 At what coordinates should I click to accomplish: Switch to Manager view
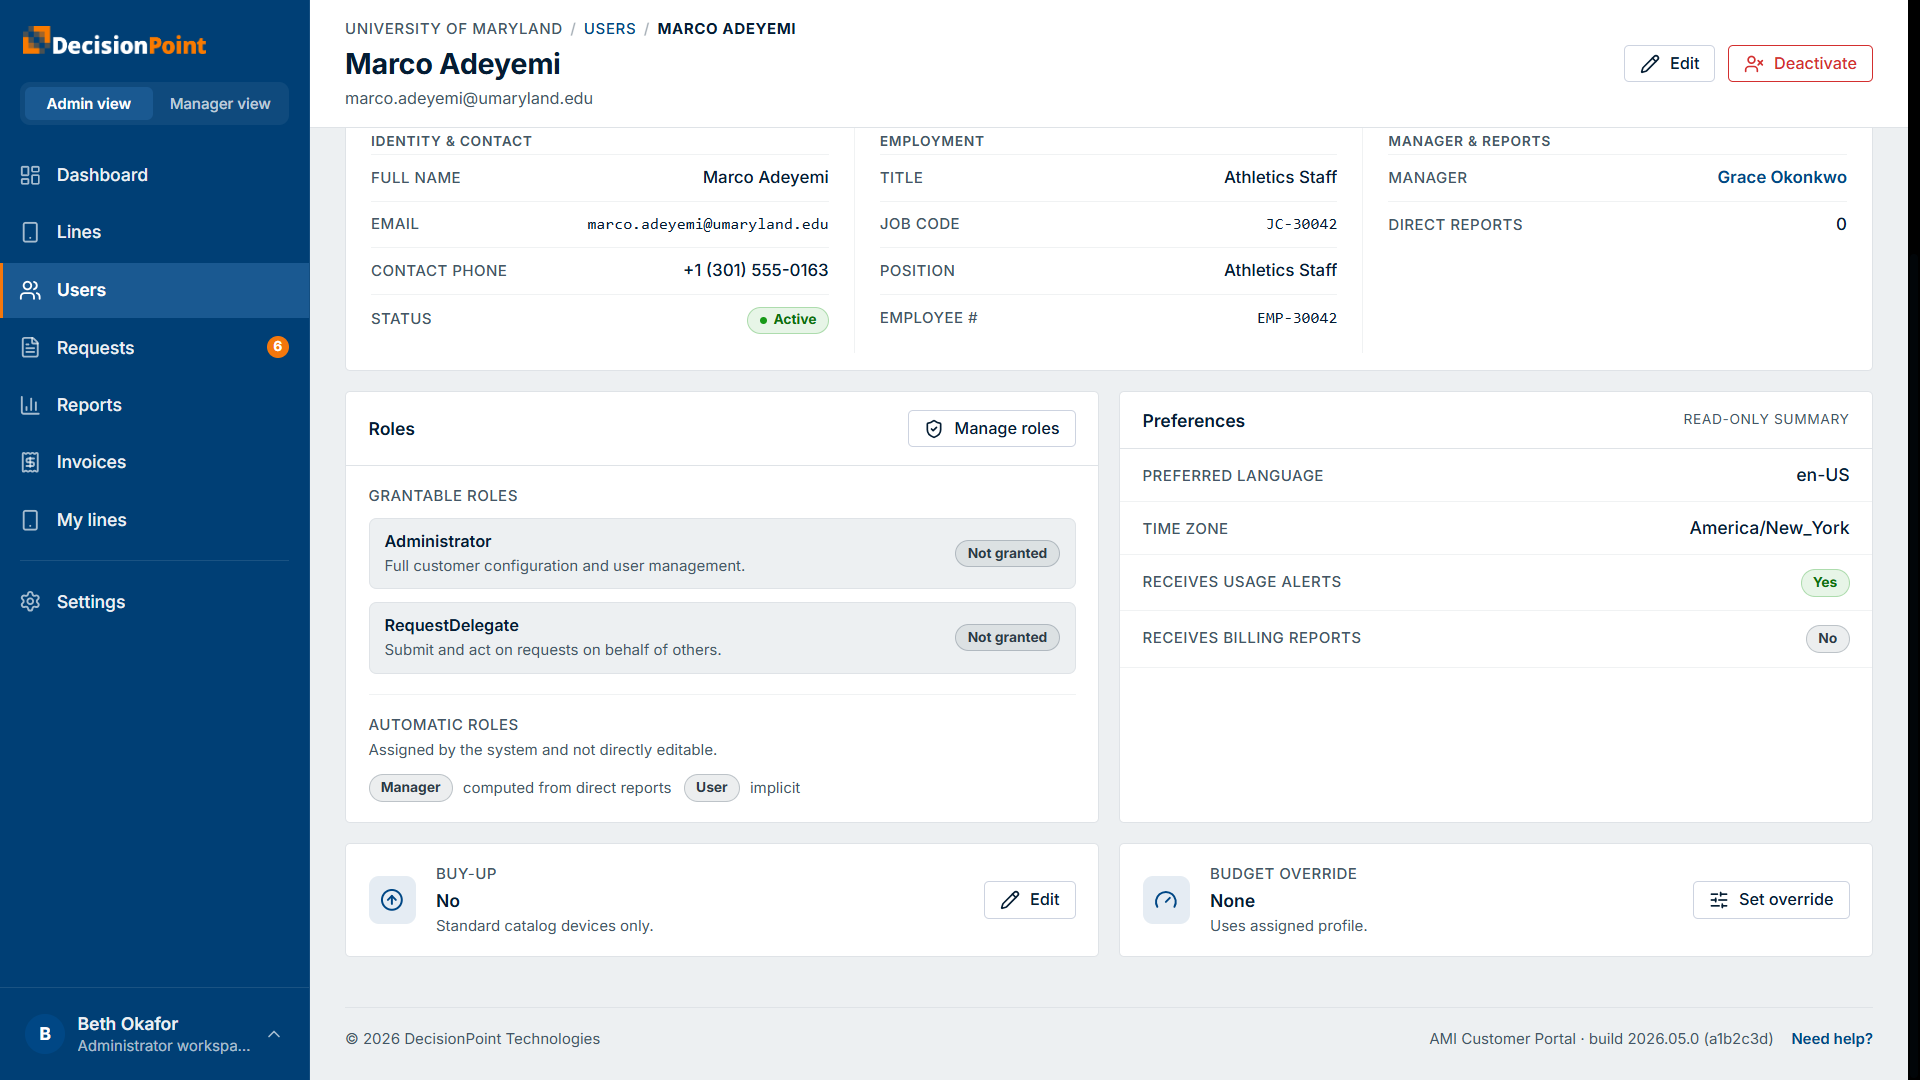tap(220, 104)
